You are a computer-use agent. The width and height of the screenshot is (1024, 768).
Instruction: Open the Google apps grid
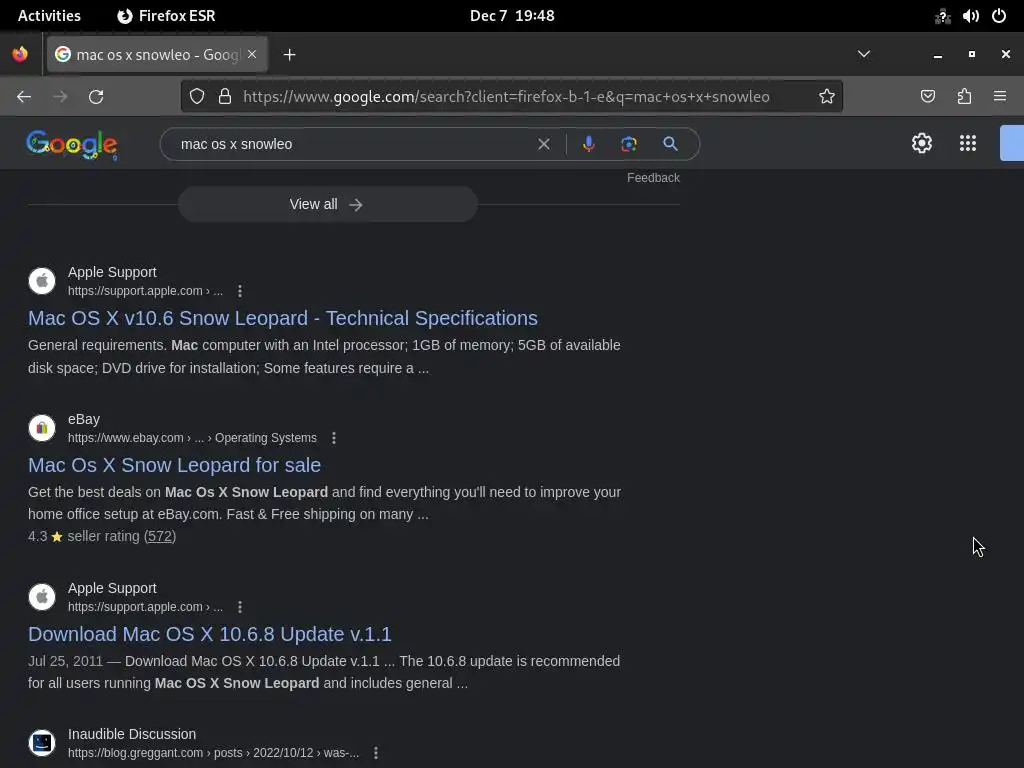tap(968, 143)
